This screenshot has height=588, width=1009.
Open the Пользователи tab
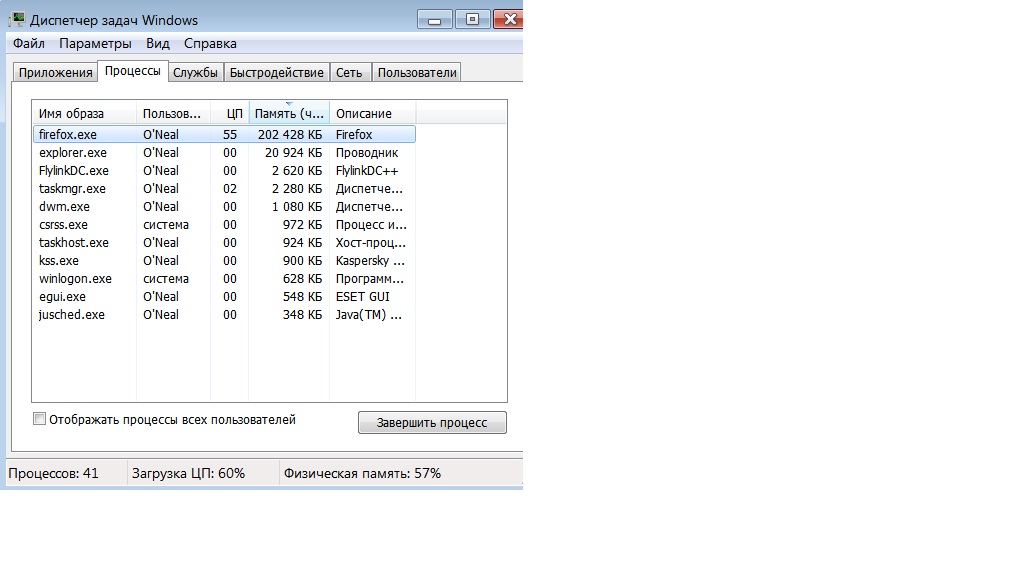(x=417, y=73)
